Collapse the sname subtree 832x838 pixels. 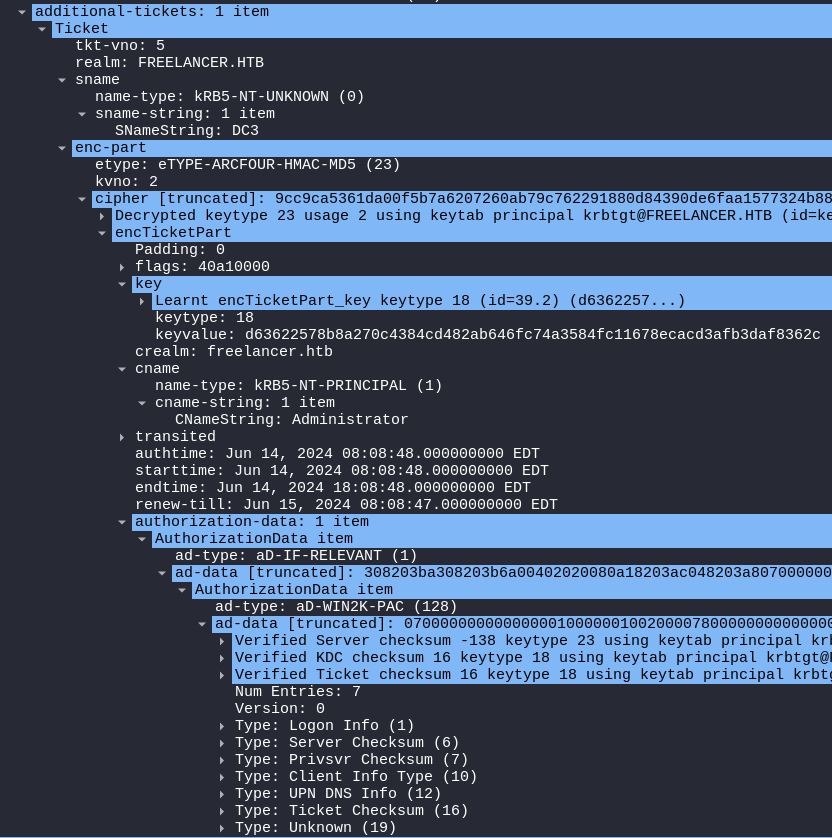[62, 80]
